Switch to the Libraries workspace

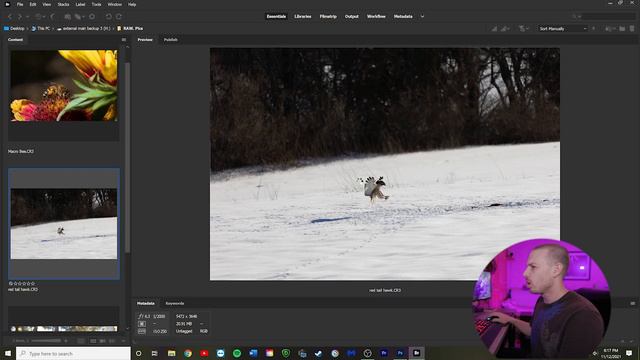[303, 17]
